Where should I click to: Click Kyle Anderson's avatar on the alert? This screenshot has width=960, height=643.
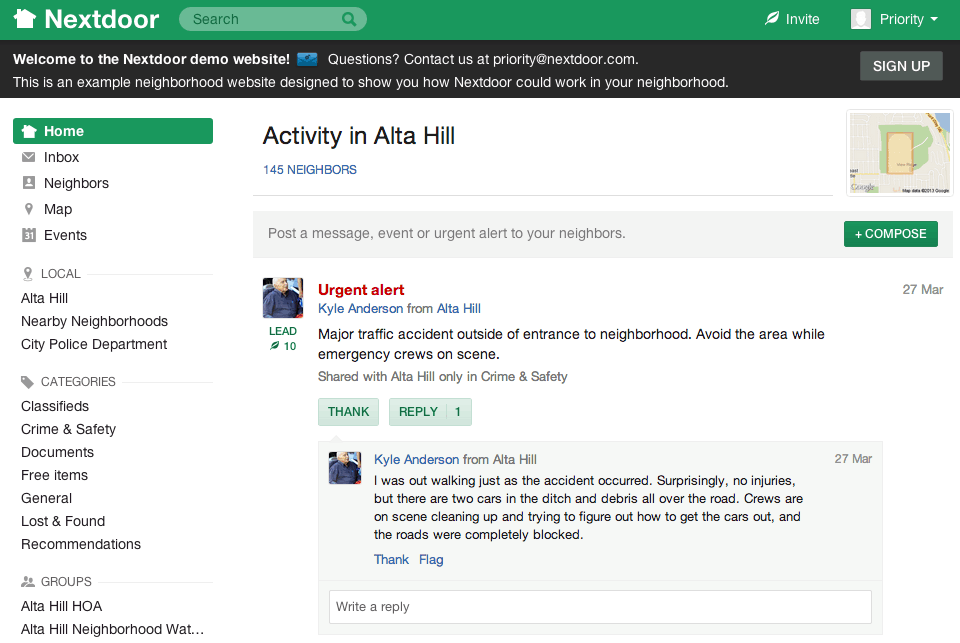[283, 298]
